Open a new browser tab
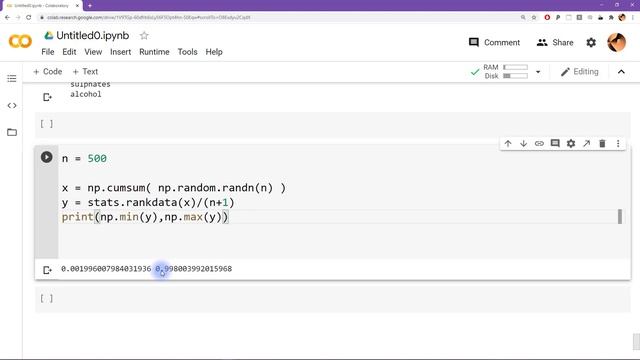The image size is (640, 360). [89, 6]
